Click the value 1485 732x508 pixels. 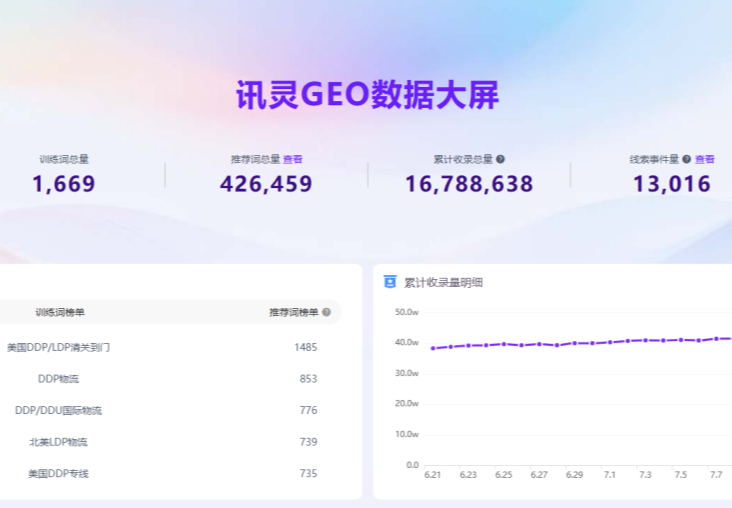point(306,347)
